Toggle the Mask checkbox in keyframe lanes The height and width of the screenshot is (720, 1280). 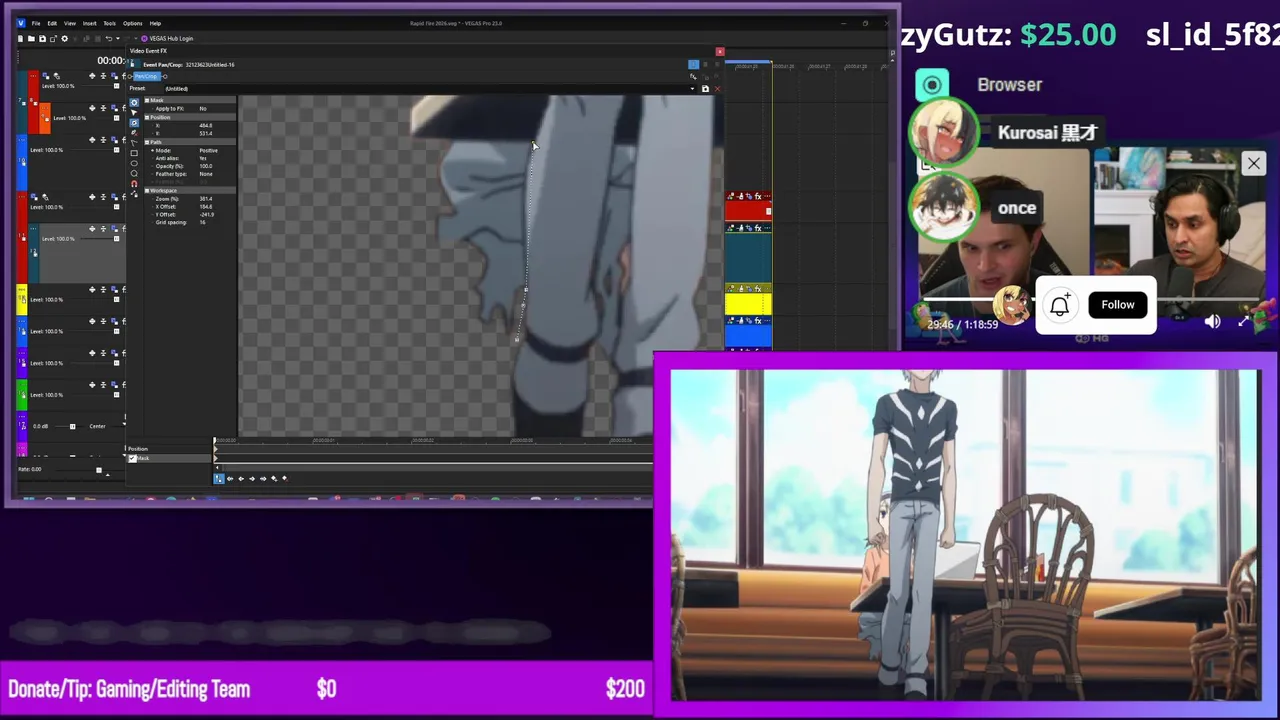click(132, 458)
